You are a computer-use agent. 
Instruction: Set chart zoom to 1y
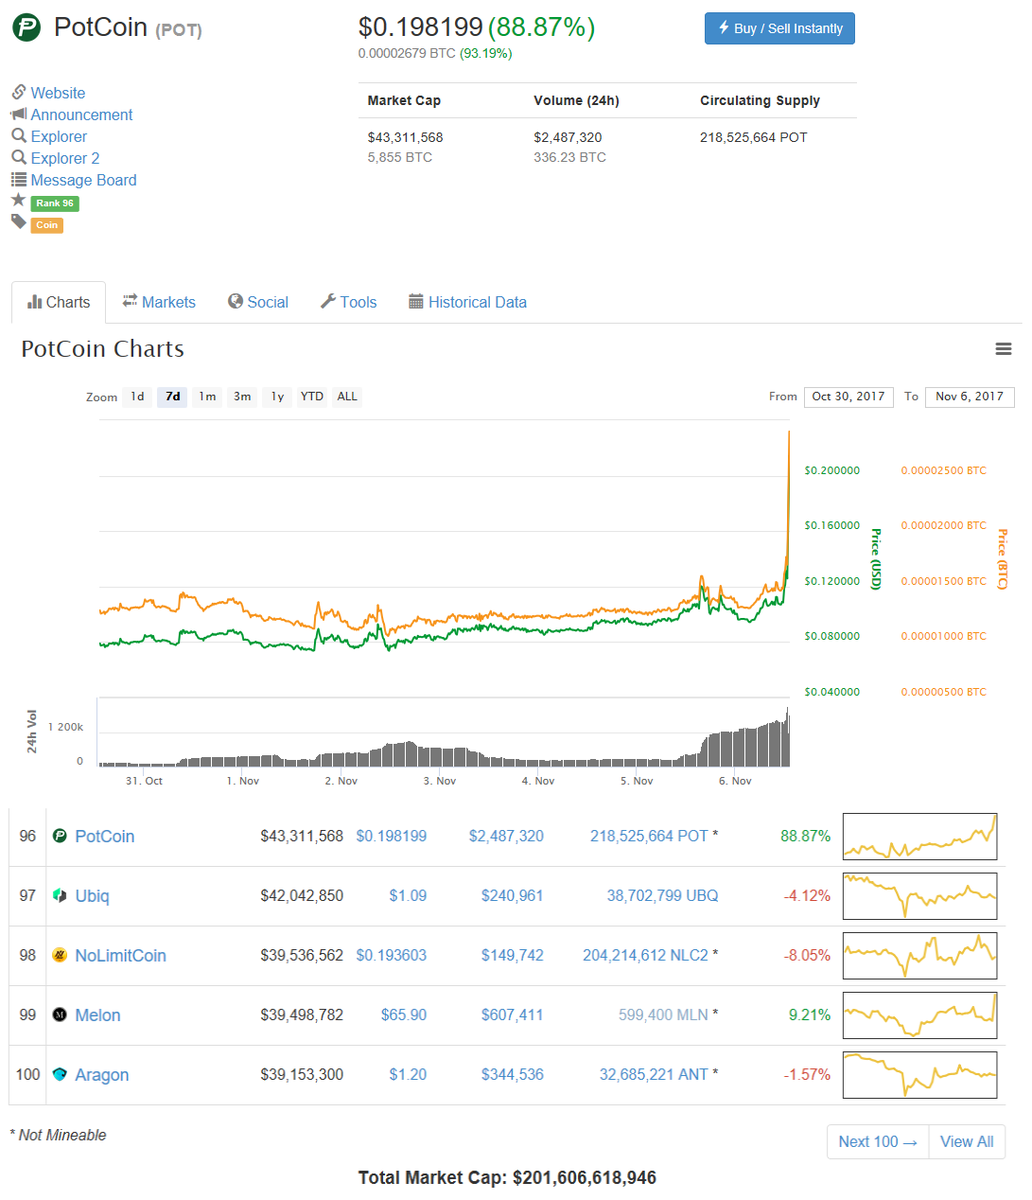click(277, 397)
